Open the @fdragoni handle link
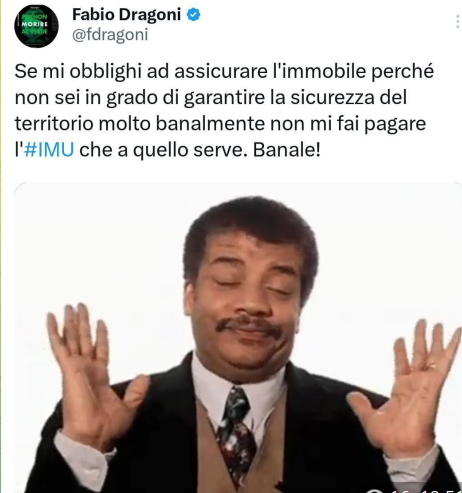462x493 pixels. point(110,35)
